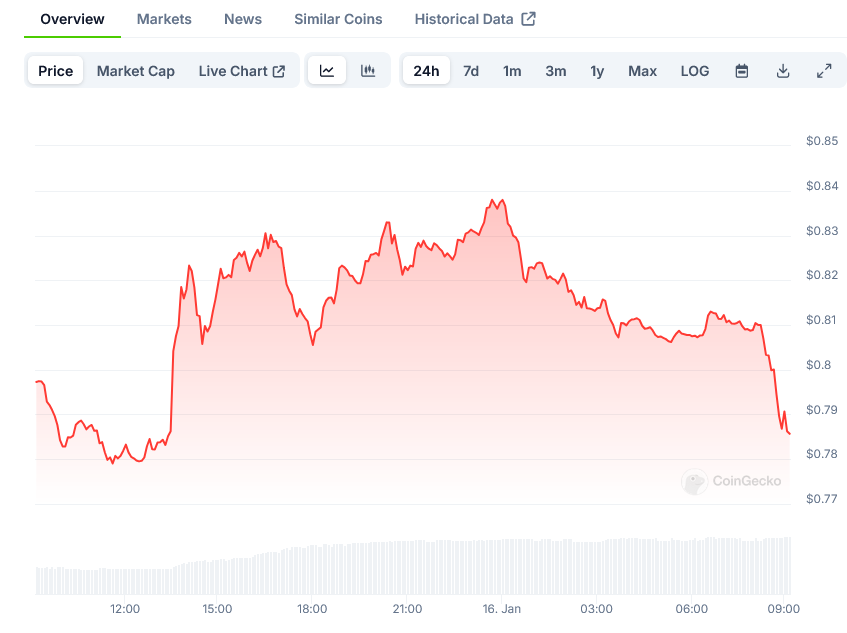Select the 1y time range
Viewport: 847px width, 633px height.
(x=597, y=71)
